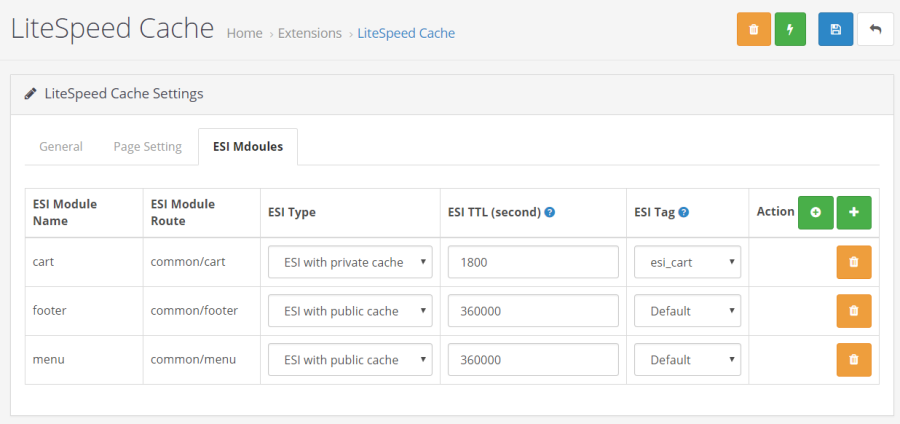900x424 pixels.
Task: Click the green circled-plus button in Action header
Action: (815, 212)
